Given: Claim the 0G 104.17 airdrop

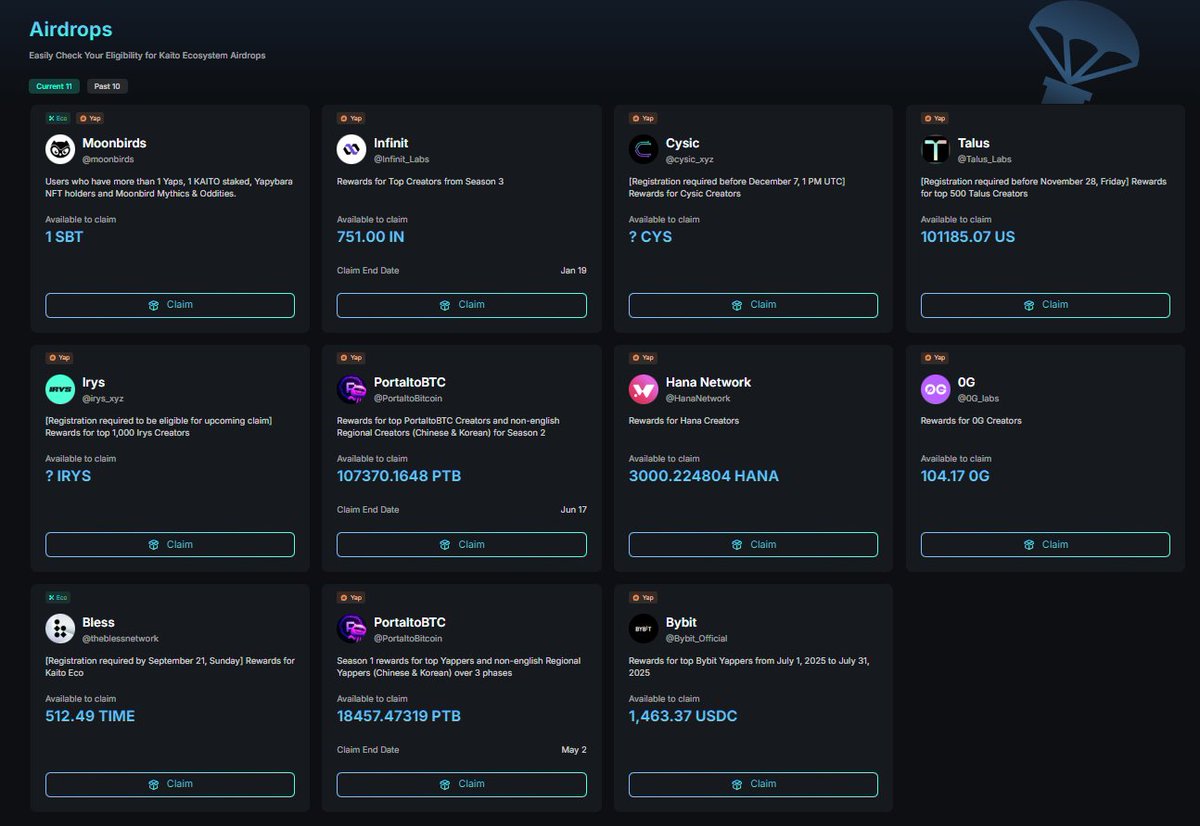Looking at the screenshot, I should [x=1045, y=545].
